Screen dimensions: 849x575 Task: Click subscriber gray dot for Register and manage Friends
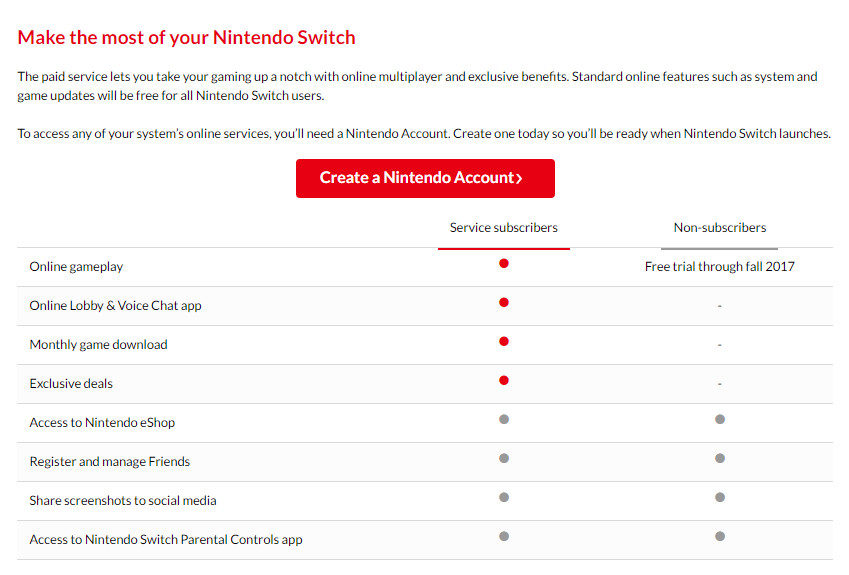coord(504,458)
